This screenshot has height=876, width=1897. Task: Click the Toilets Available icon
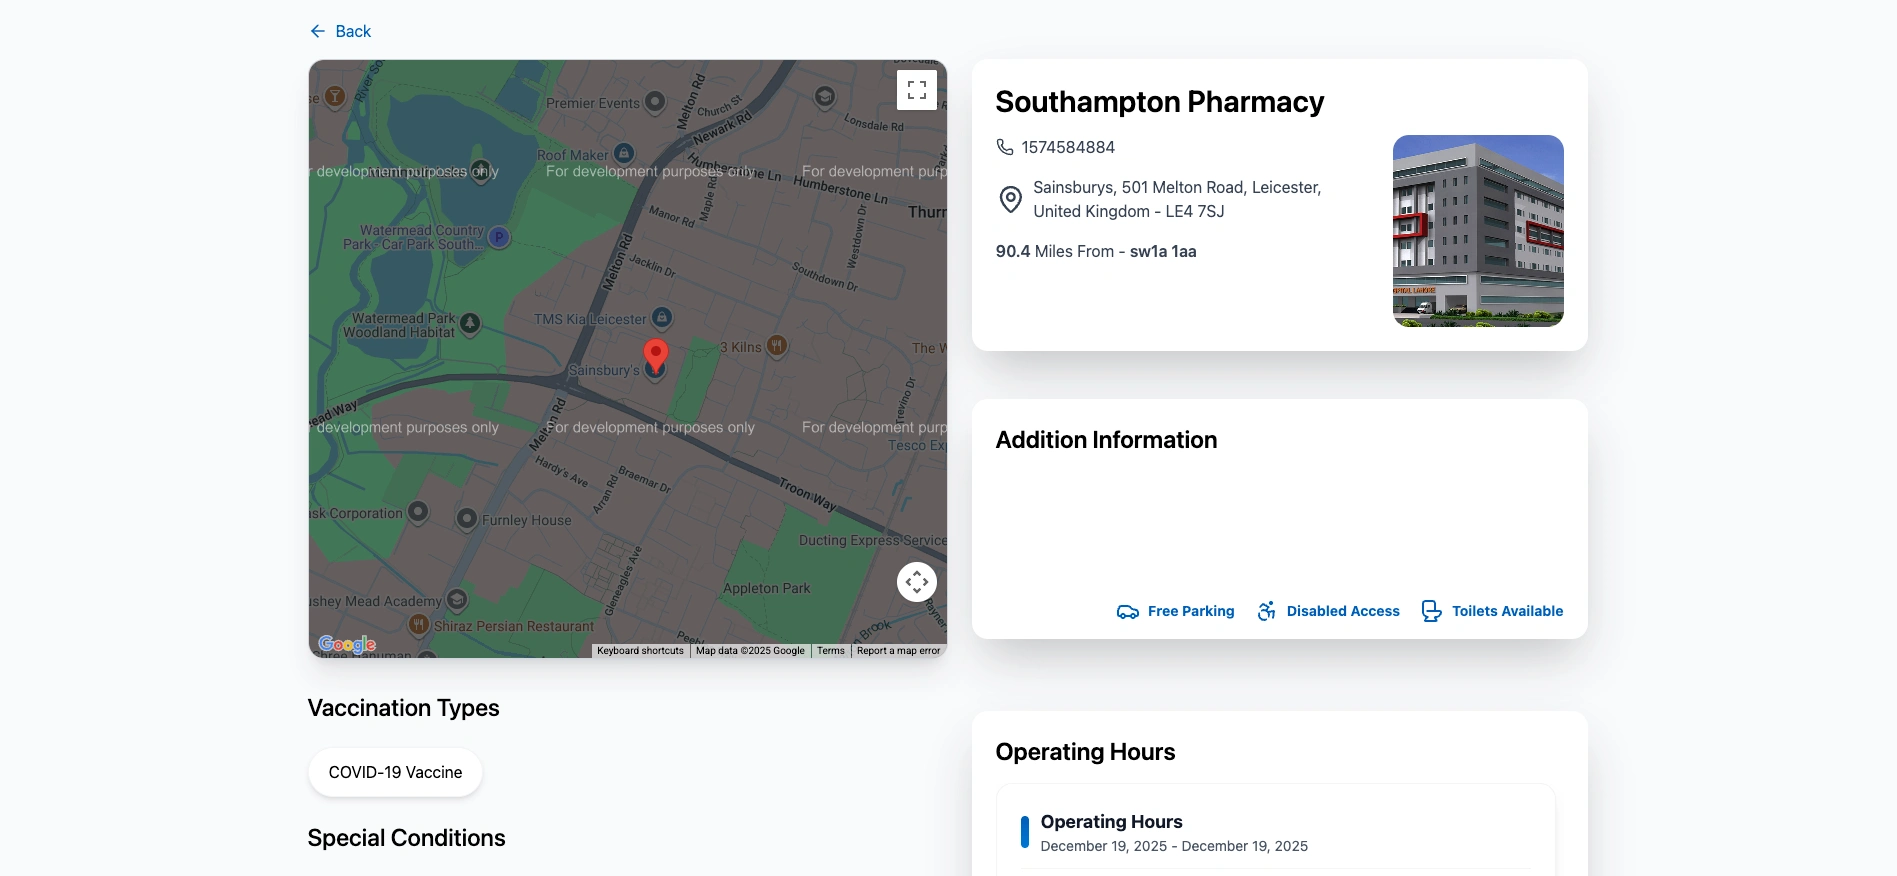click(x=1431, y=611)
